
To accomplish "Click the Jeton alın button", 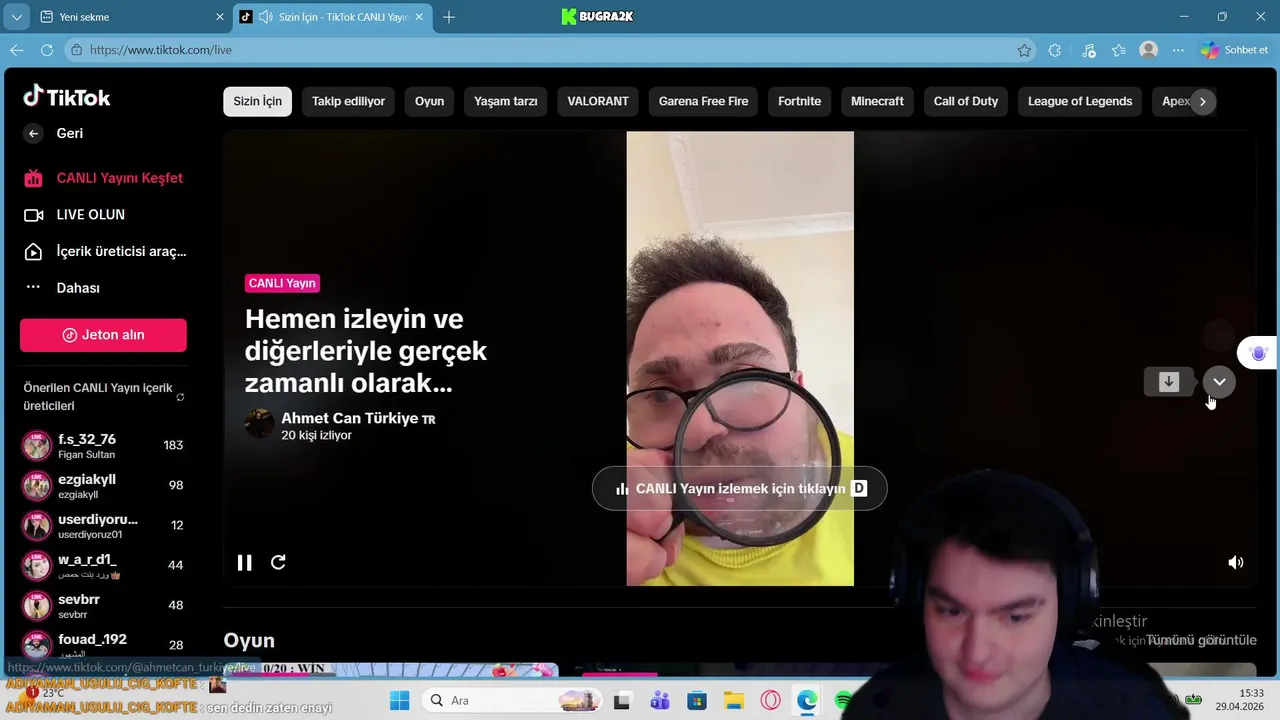I will (103, 335).
